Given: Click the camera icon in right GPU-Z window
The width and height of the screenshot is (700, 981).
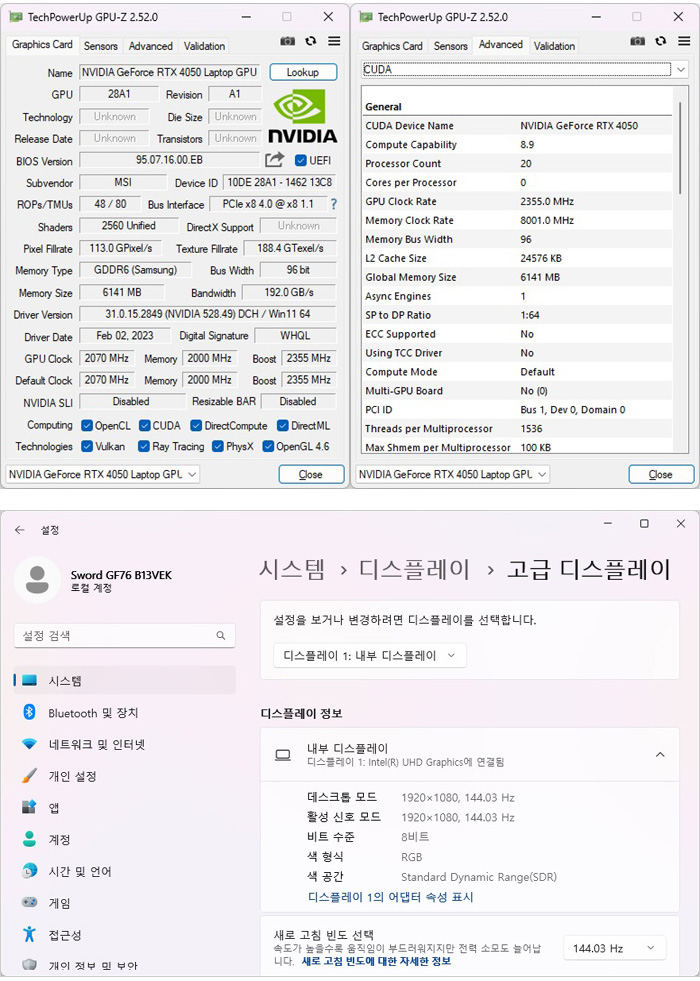Looking at the screenshot, I should point(637,41).
